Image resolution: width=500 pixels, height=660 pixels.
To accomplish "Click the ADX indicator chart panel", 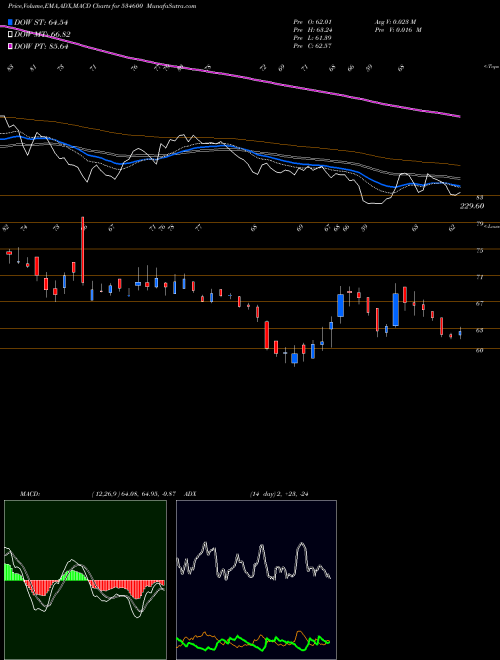I will (256, 580).
